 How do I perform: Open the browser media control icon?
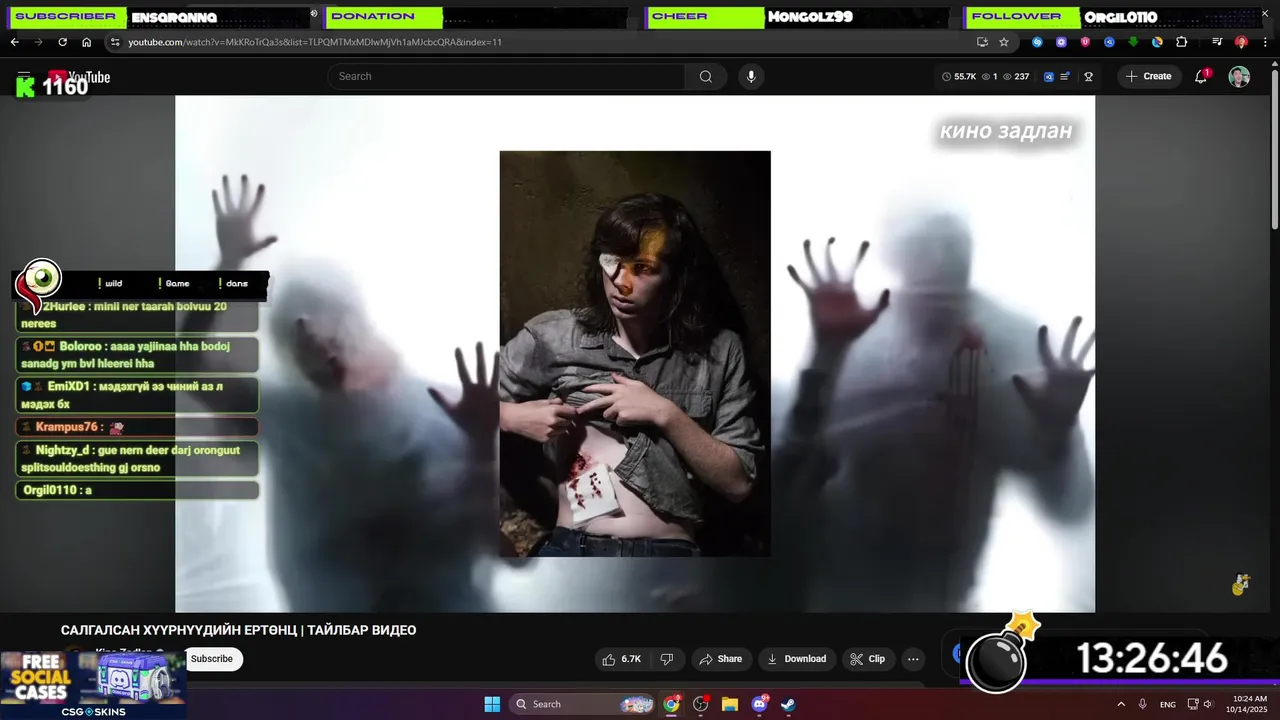click(1217, 42)
